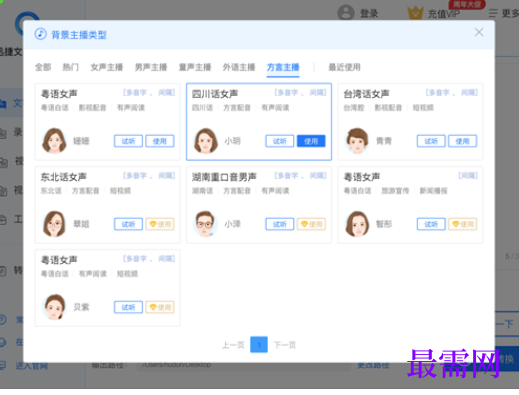Click 使用 button for first 粤语女声
Screen dimensions: 519x395
point(160,141)
